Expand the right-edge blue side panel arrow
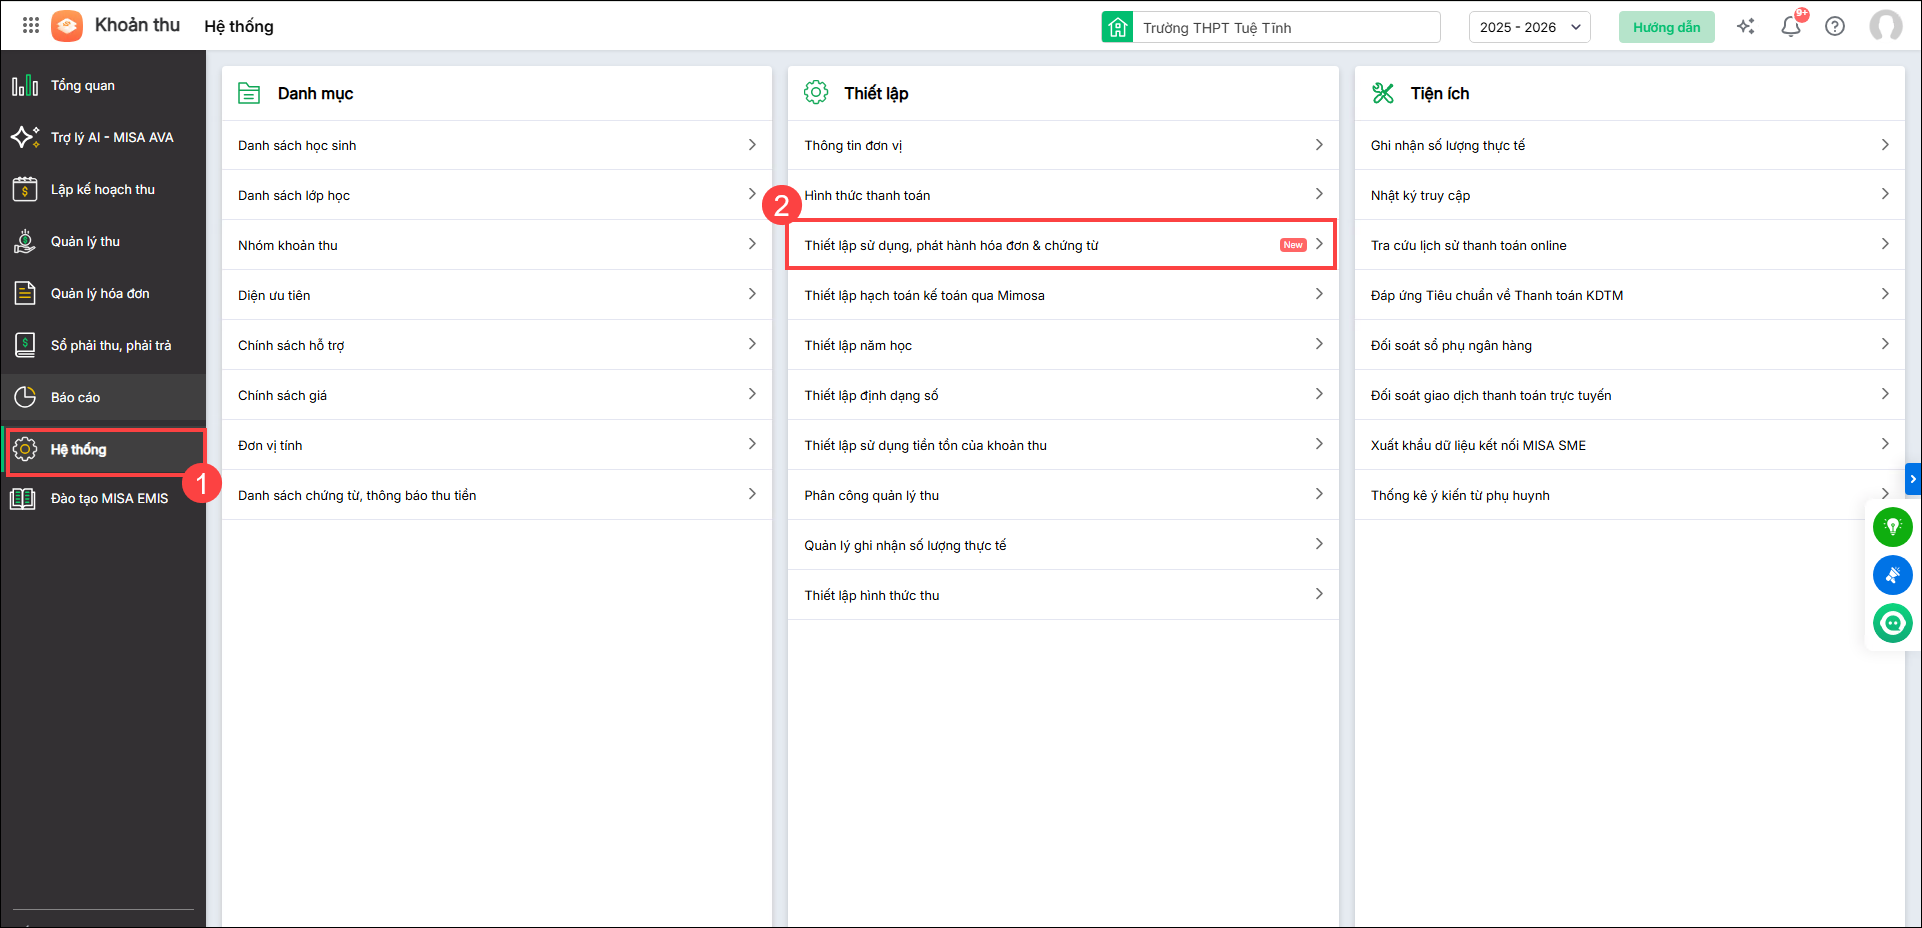 pos(1912,480)
